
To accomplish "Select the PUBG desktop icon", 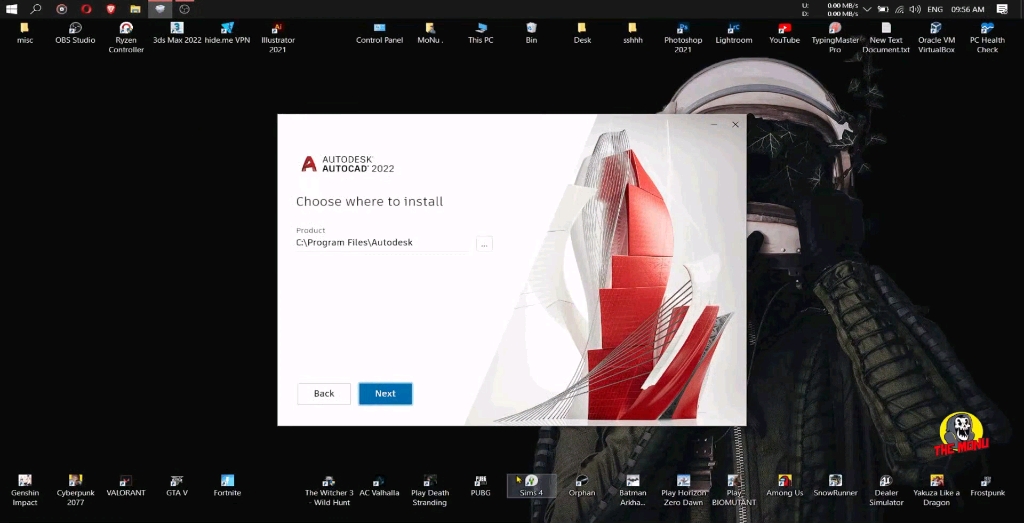I will pos(481,486).
